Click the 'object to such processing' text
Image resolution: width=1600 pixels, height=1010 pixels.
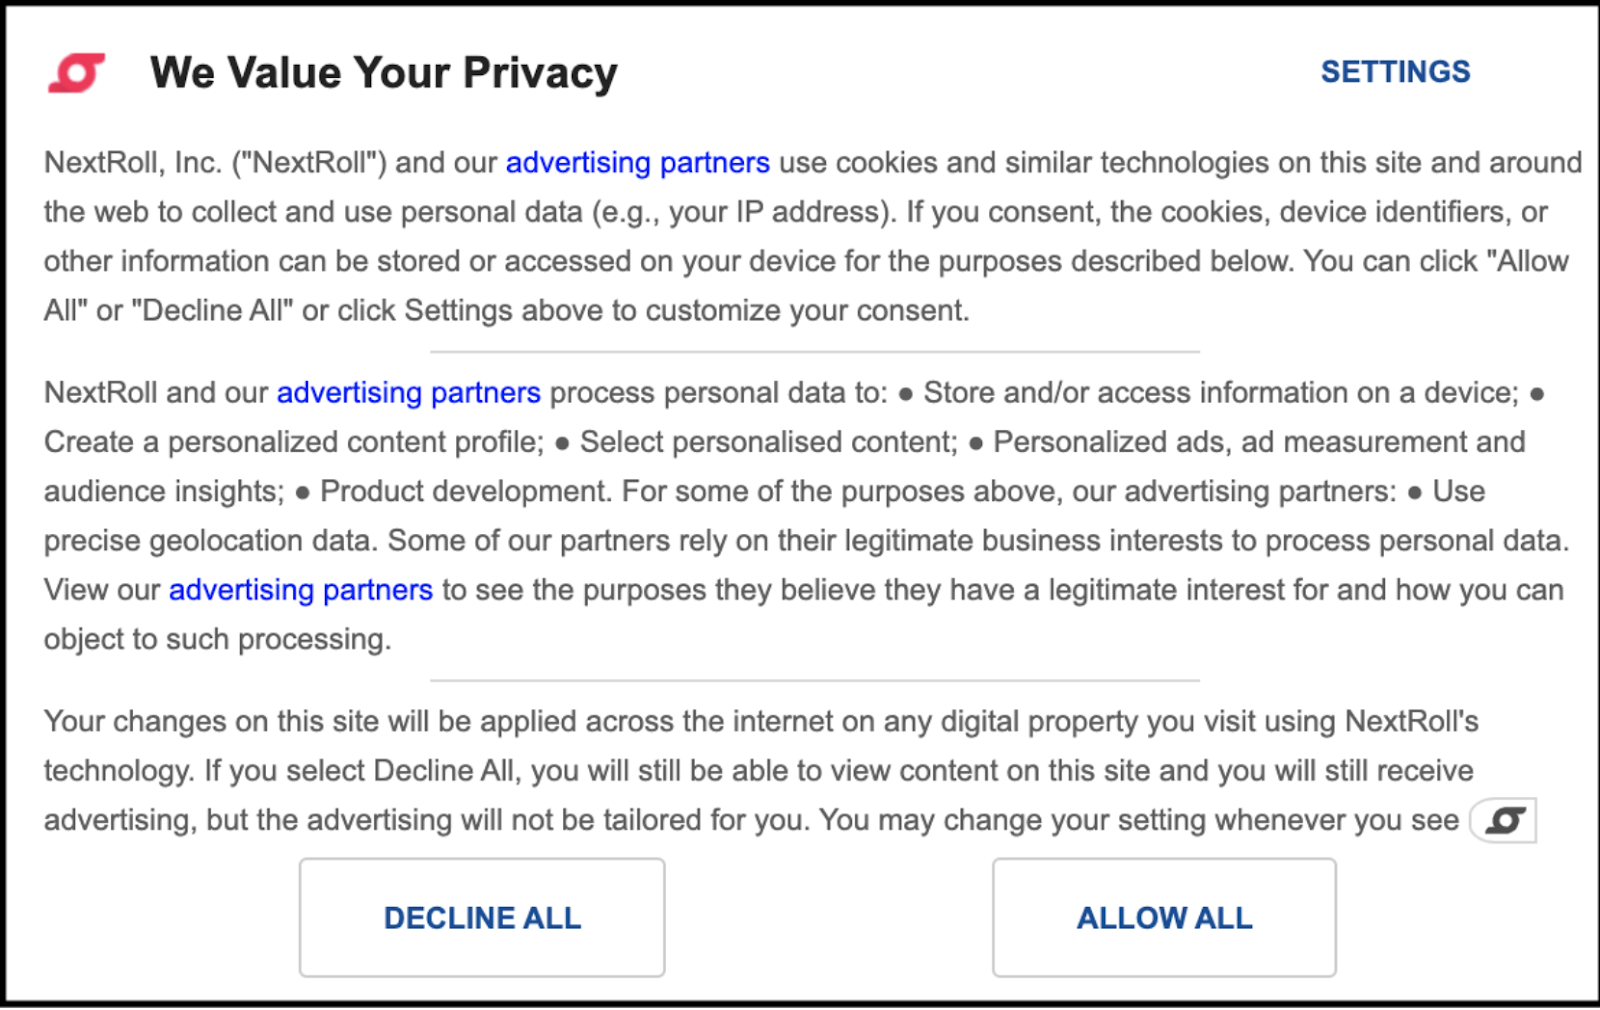coord(217,639)
